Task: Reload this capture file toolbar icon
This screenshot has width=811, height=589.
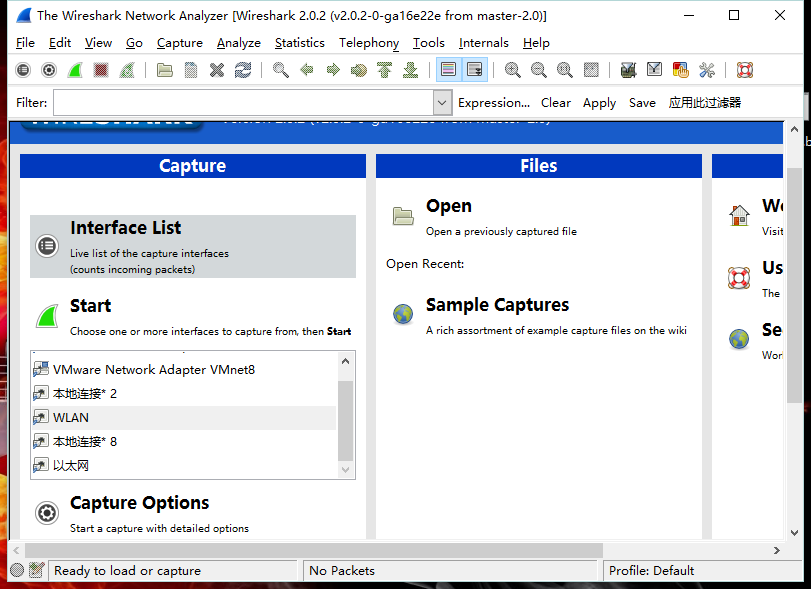Action: pyautogui.click(x=243, y=70)
